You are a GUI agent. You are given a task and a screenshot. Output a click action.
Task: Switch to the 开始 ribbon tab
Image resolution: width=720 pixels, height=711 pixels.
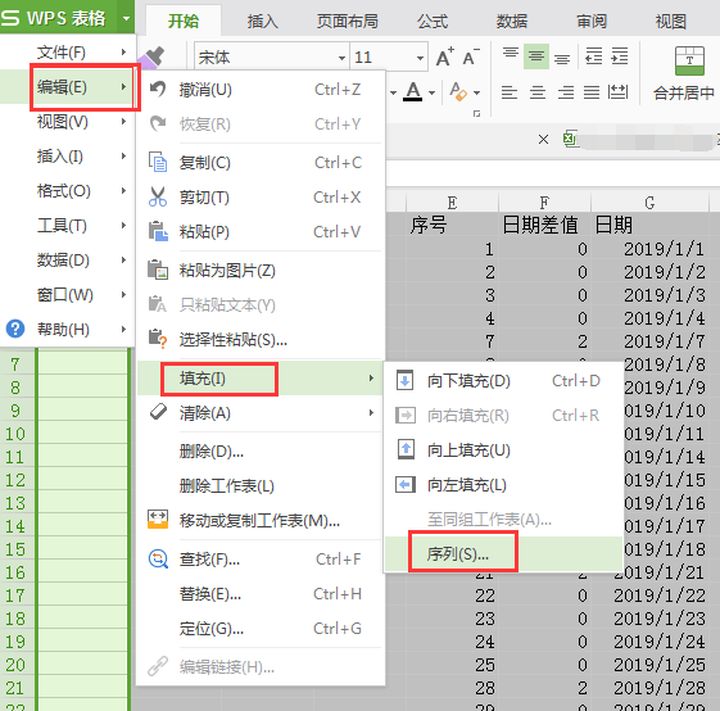[x=183, y=21]
